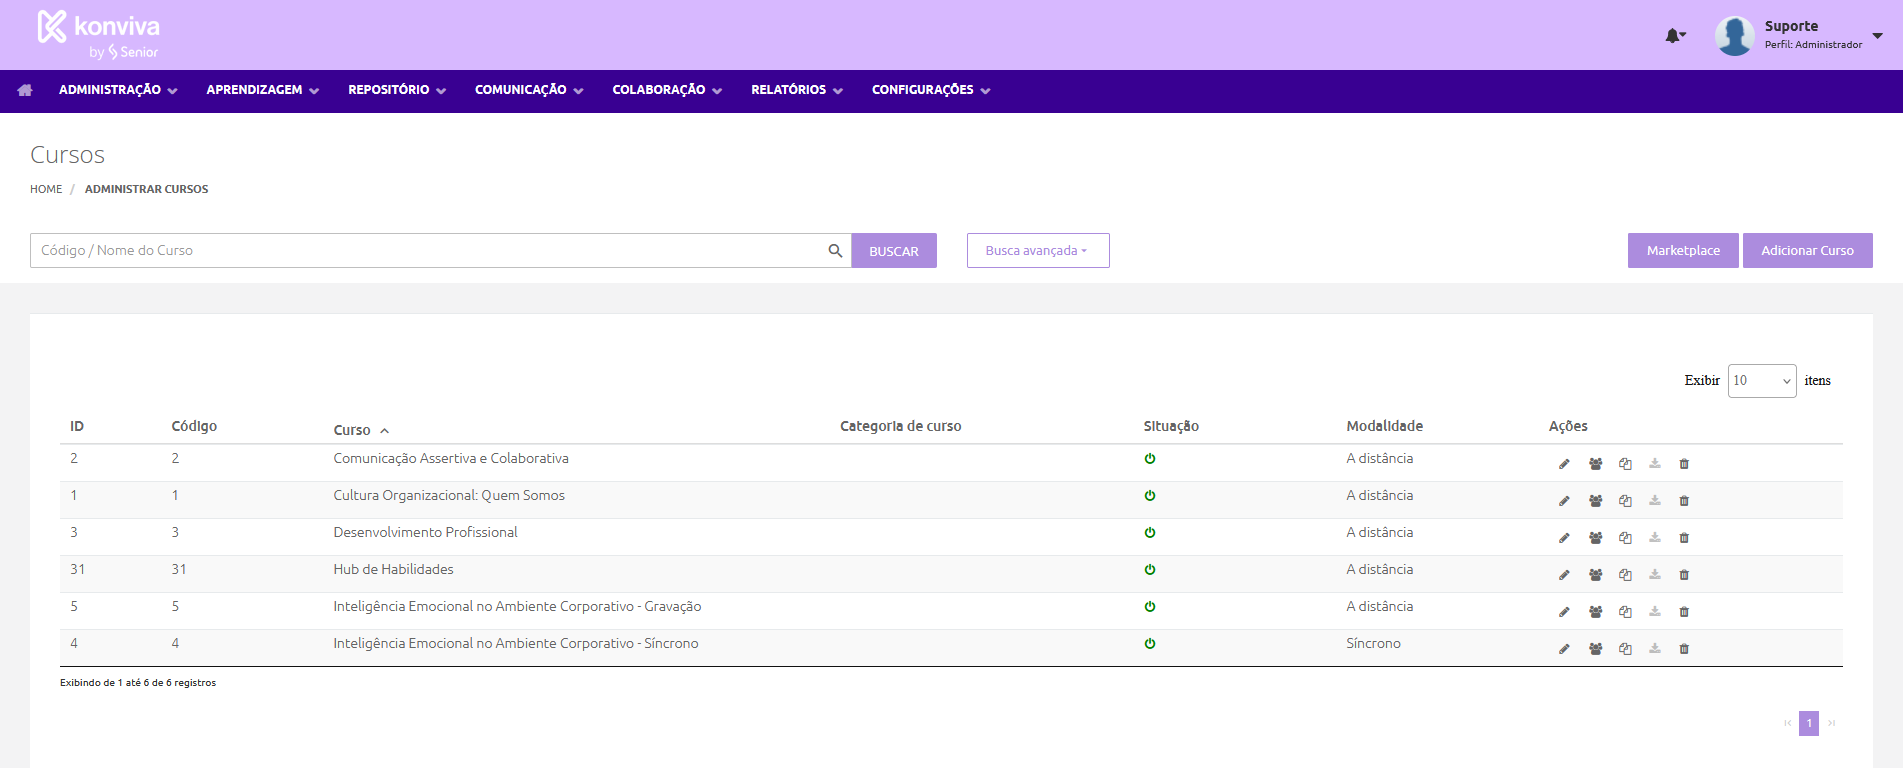Duplicate the Desenvolvimento Profissional course
Viewport: 1903px width, 768px height.
(1625, 538)
